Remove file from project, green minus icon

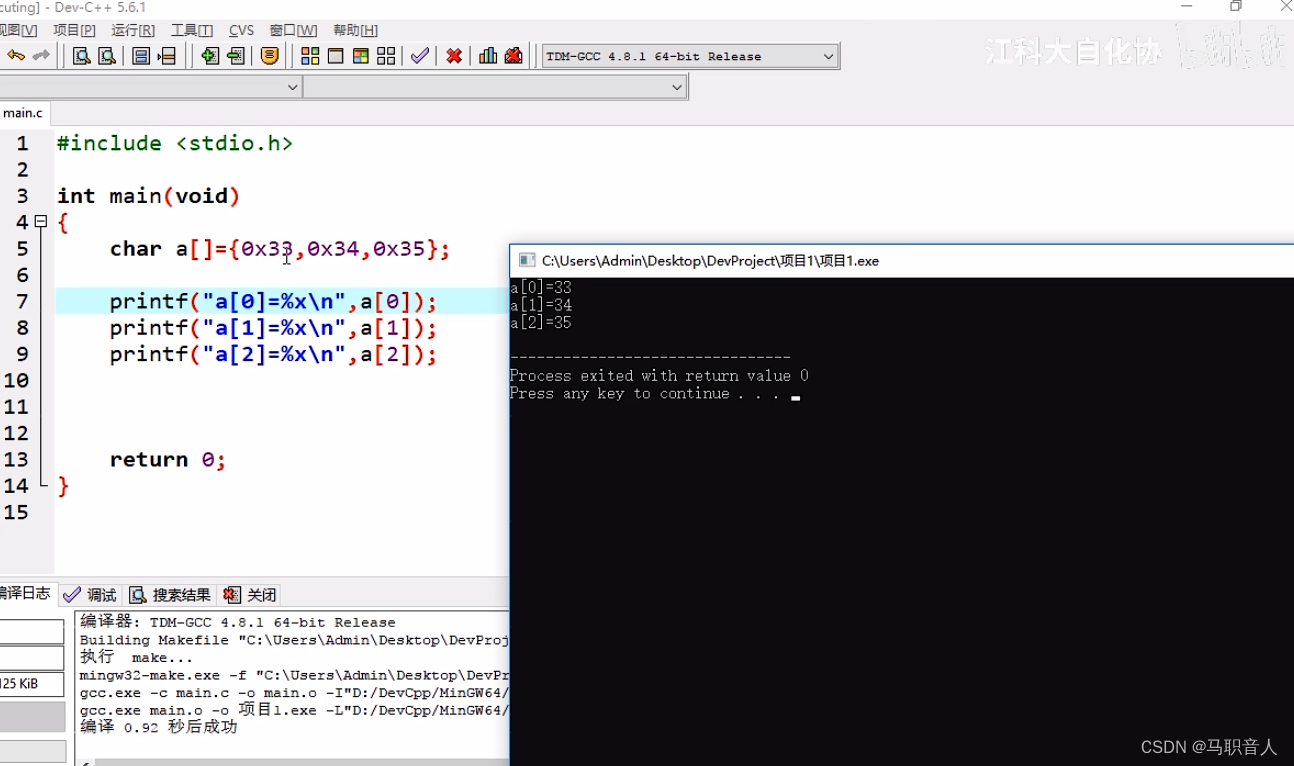point(236,56)
